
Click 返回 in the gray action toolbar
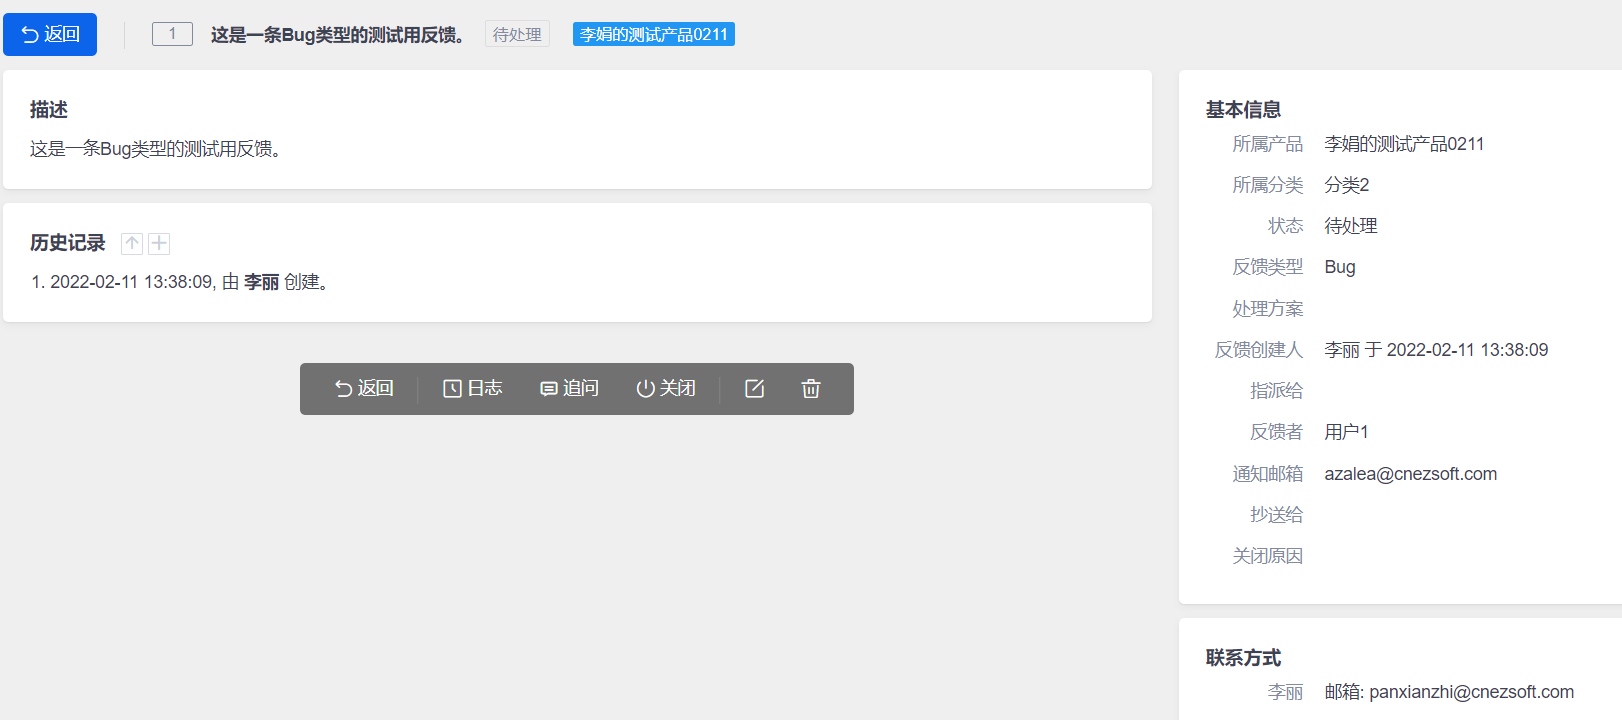[364, 388]
